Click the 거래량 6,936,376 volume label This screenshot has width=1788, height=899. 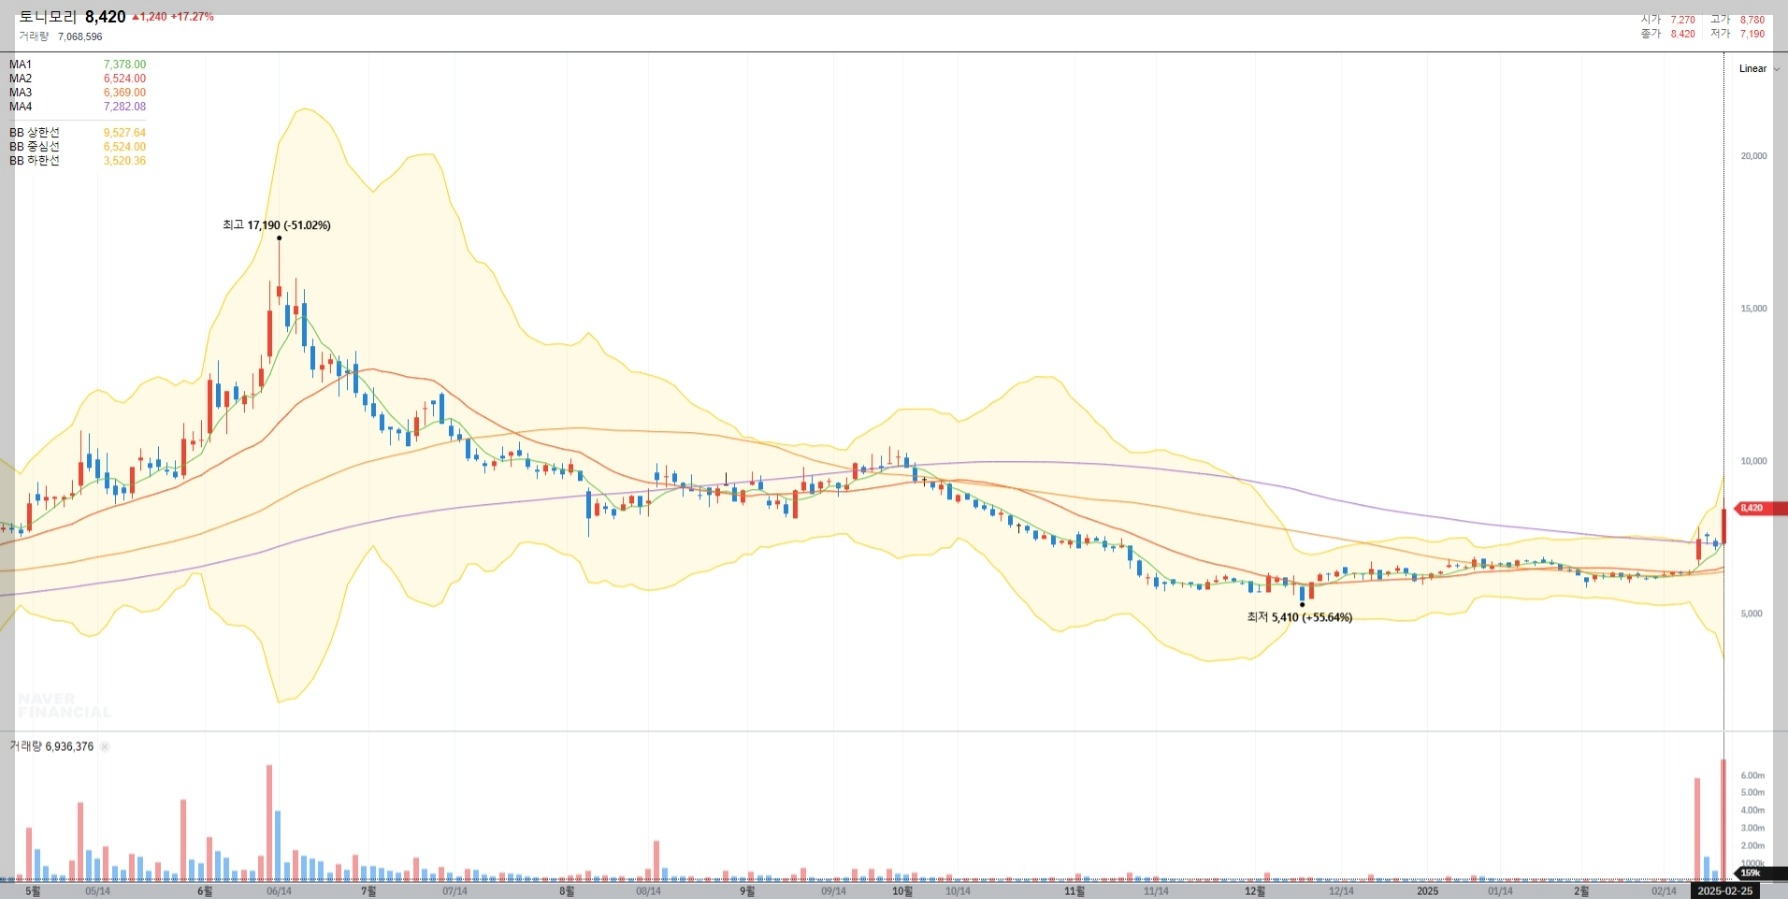pyautogui.click(x=52, y=747)
